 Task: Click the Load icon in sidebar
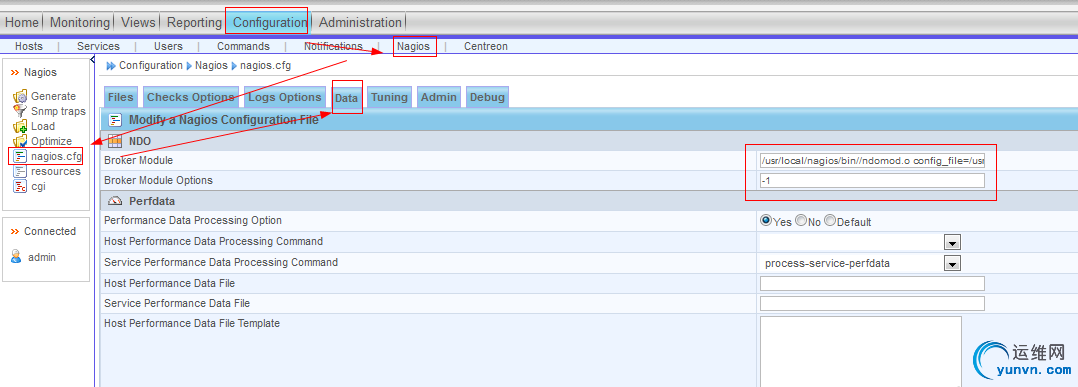(x=20, y=126)
